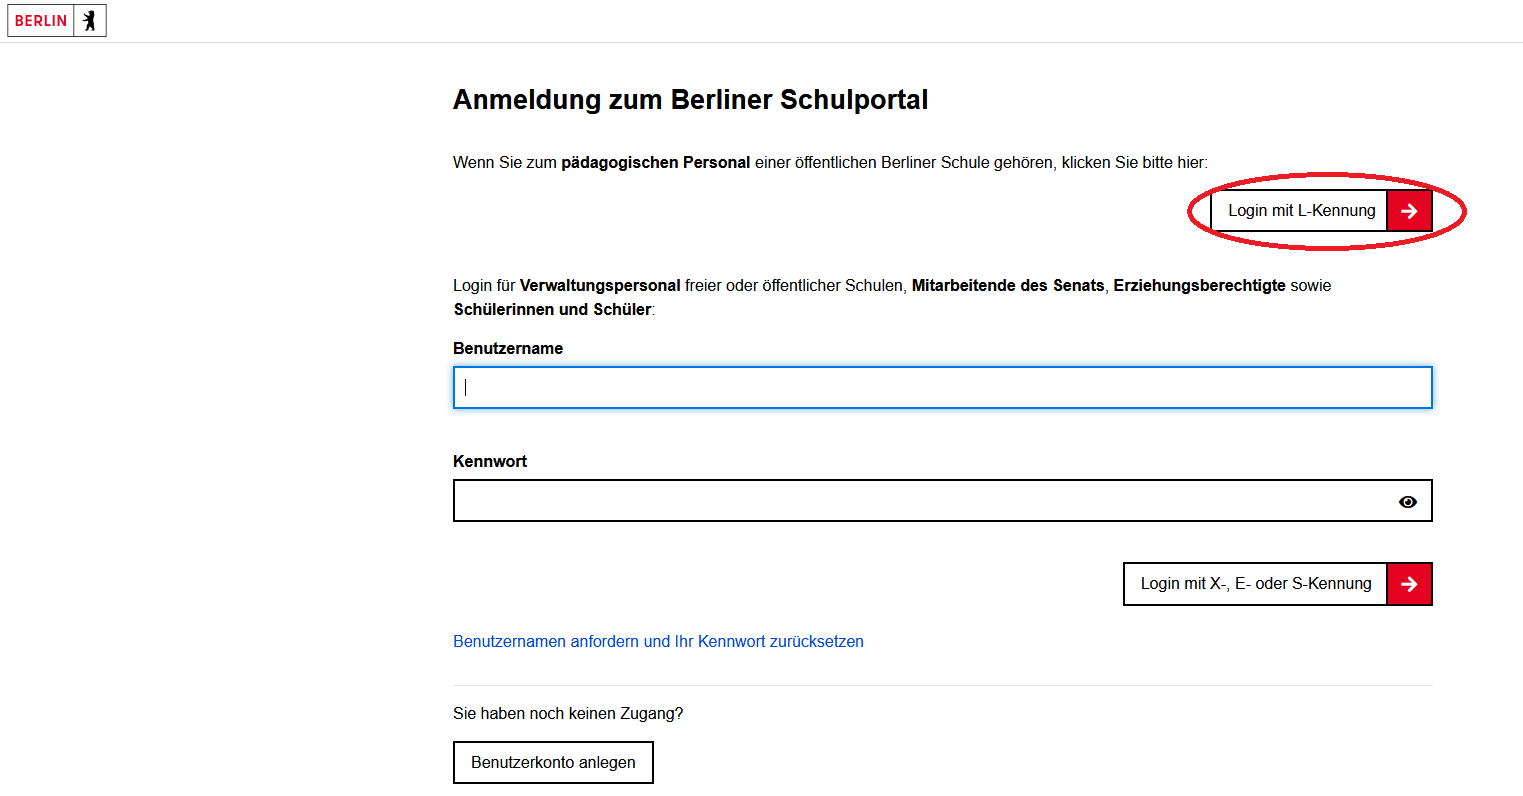Image resolution: width=1523 pixels, height=796 pixels.
Task: Click the heading Anmeldung zum Berliner Schulportal
Action: tap(690, 100)
